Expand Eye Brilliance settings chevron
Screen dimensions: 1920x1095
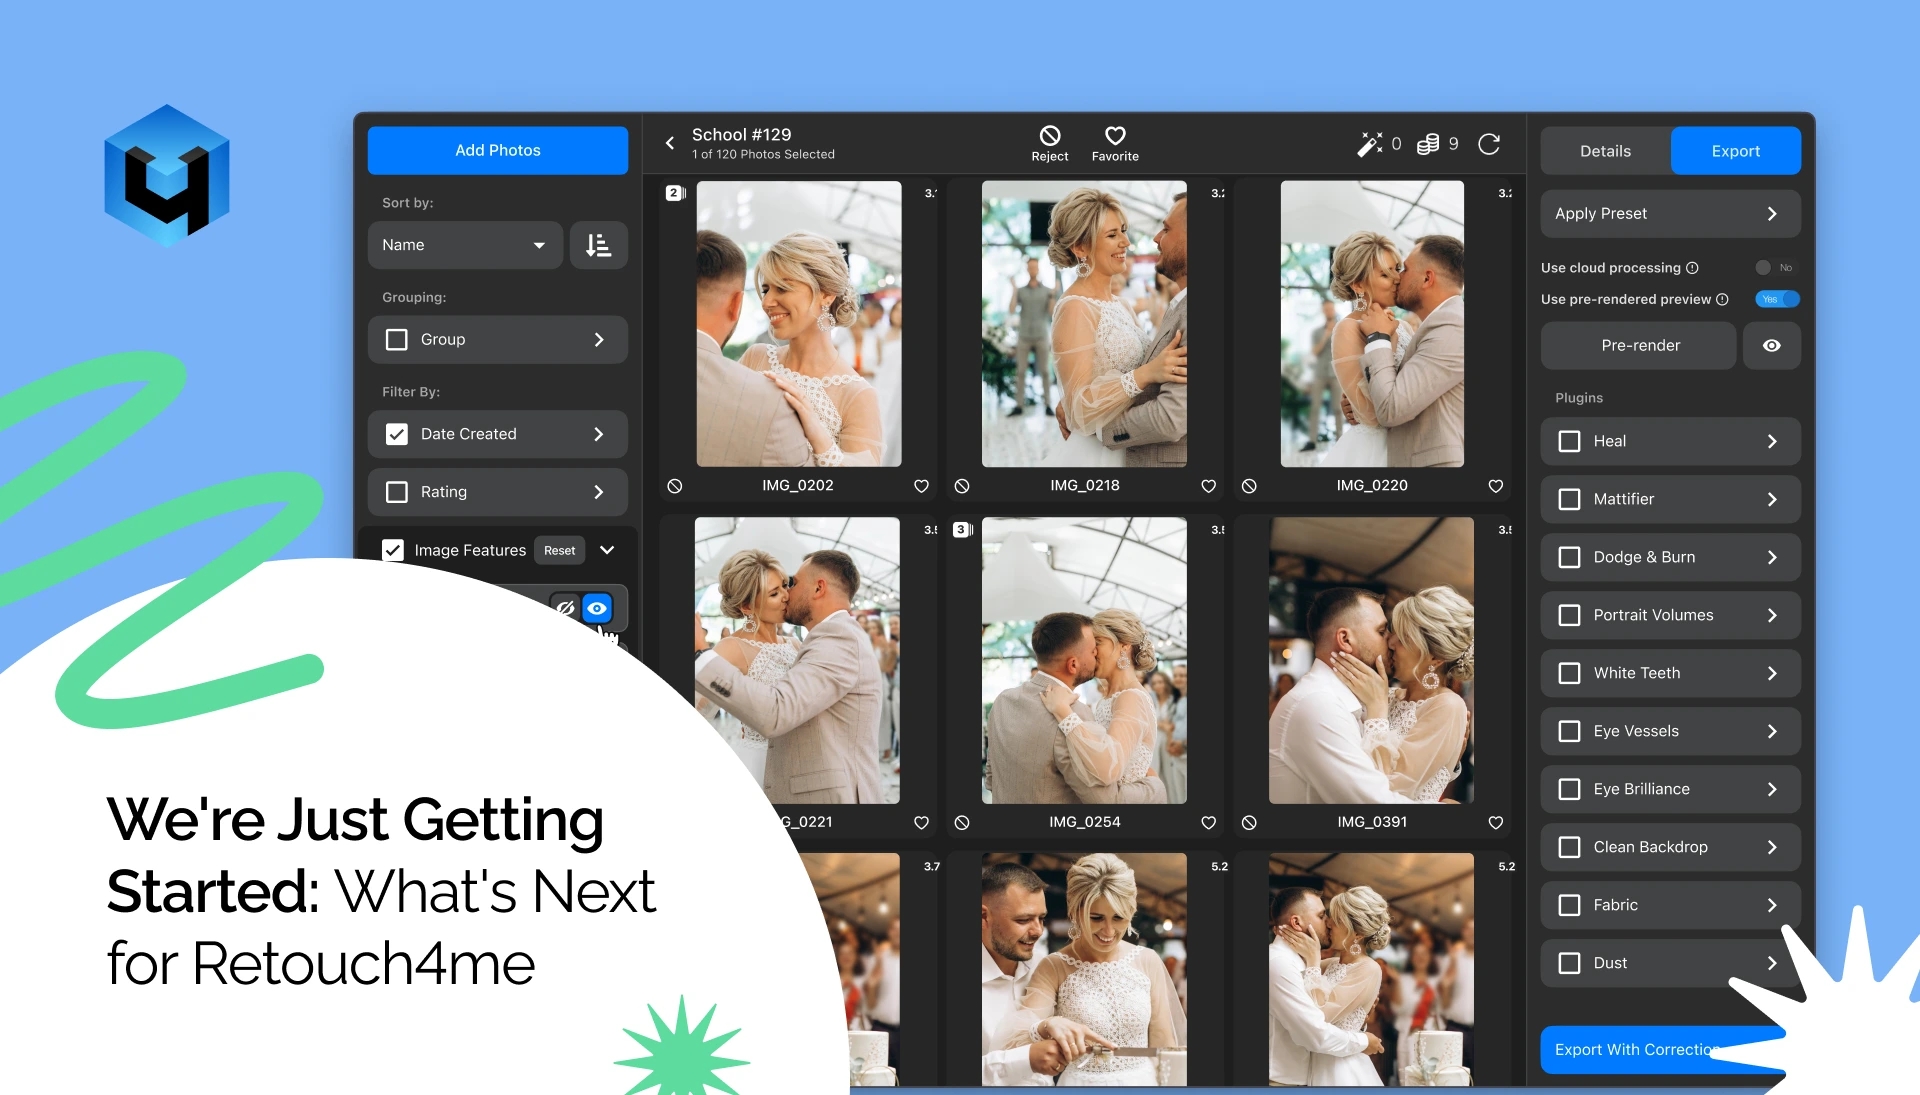tap(1772, 789)
